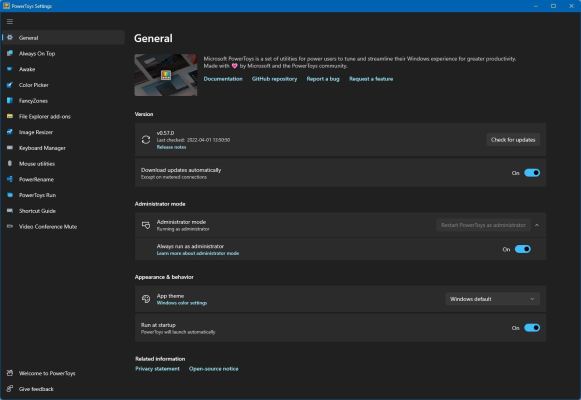Click the Shortcut Guide sidebar icon

10,211
